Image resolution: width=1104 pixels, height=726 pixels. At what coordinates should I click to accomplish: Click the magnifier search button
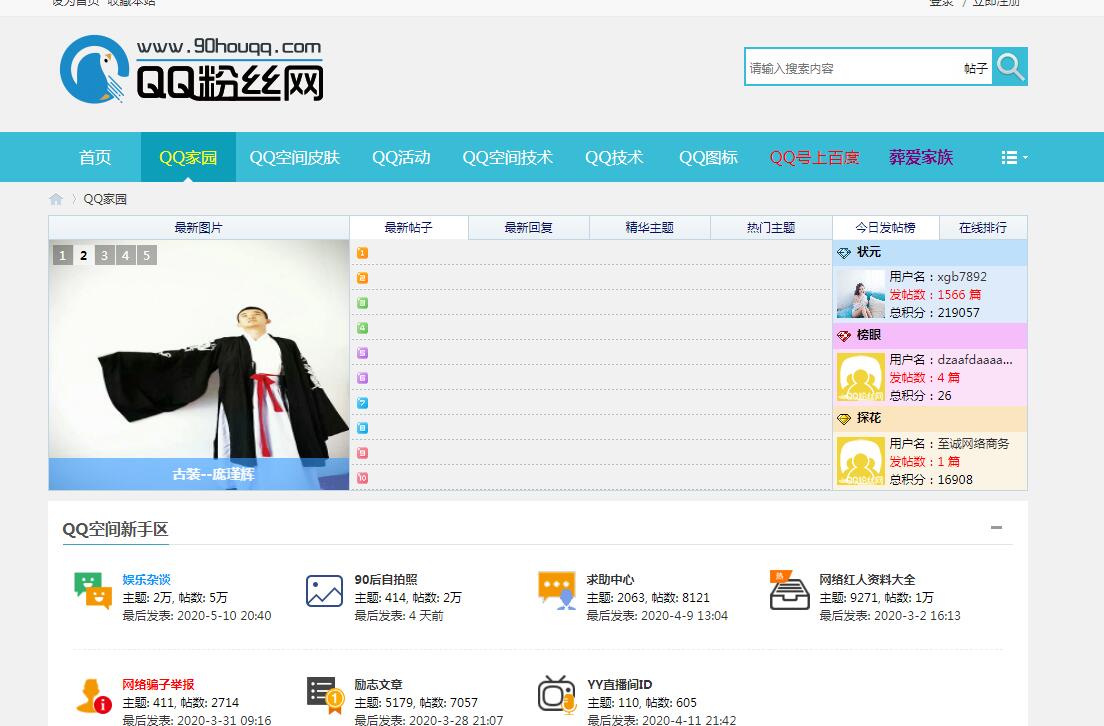[1010, 67]
